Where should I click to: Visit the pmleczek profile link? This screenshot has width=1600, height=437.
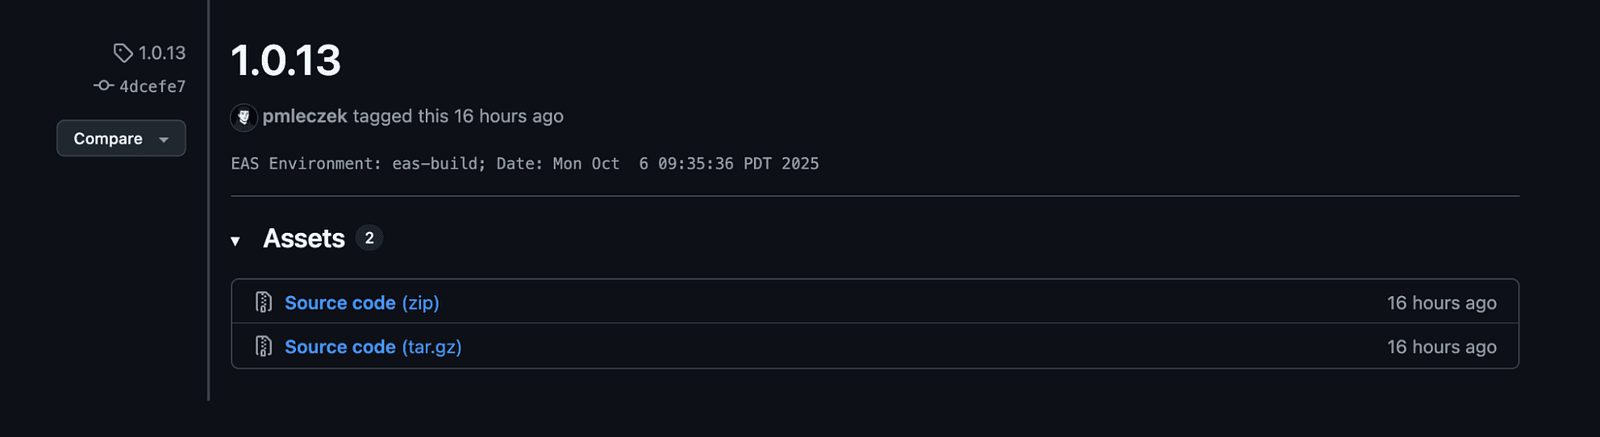pyautogui.click(x=305, y=116)
